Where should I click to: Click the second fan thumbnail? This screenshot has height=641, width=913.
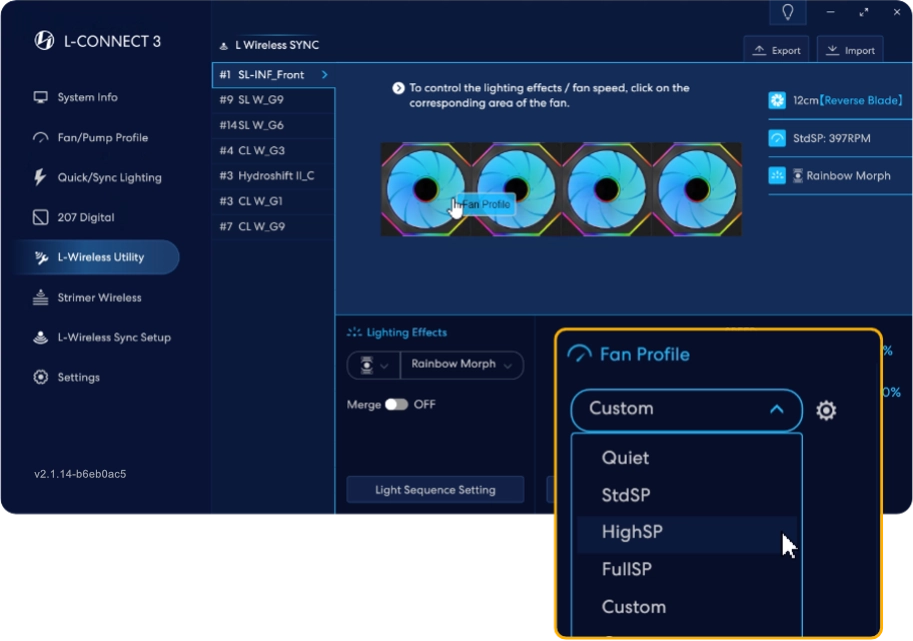(x=516, y=189)
